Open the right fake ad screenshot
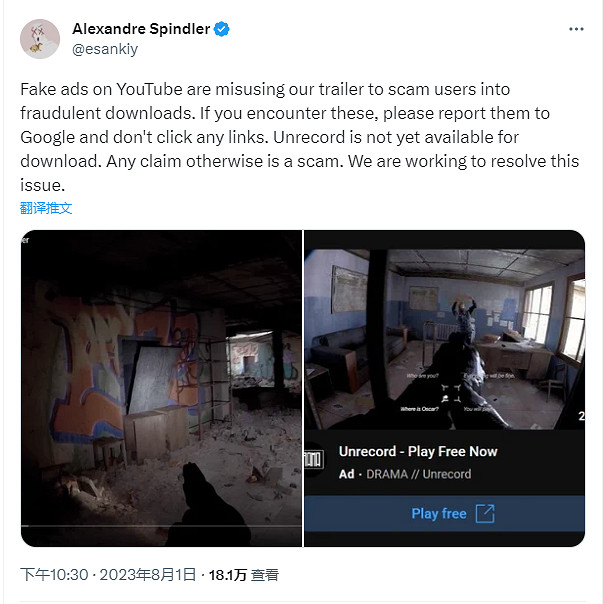603x604 pixels. click(x=445, y=388)
